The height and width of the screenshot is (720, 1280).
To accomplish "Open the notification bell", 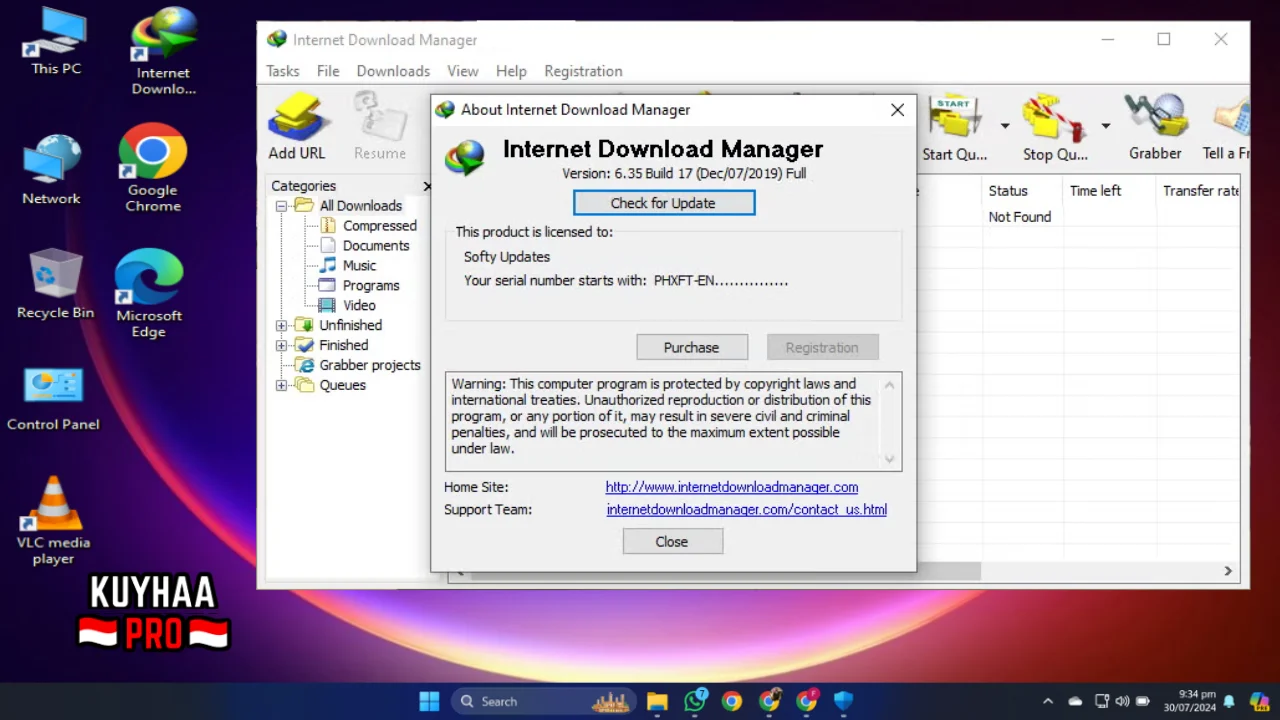I will (1229, 701).
